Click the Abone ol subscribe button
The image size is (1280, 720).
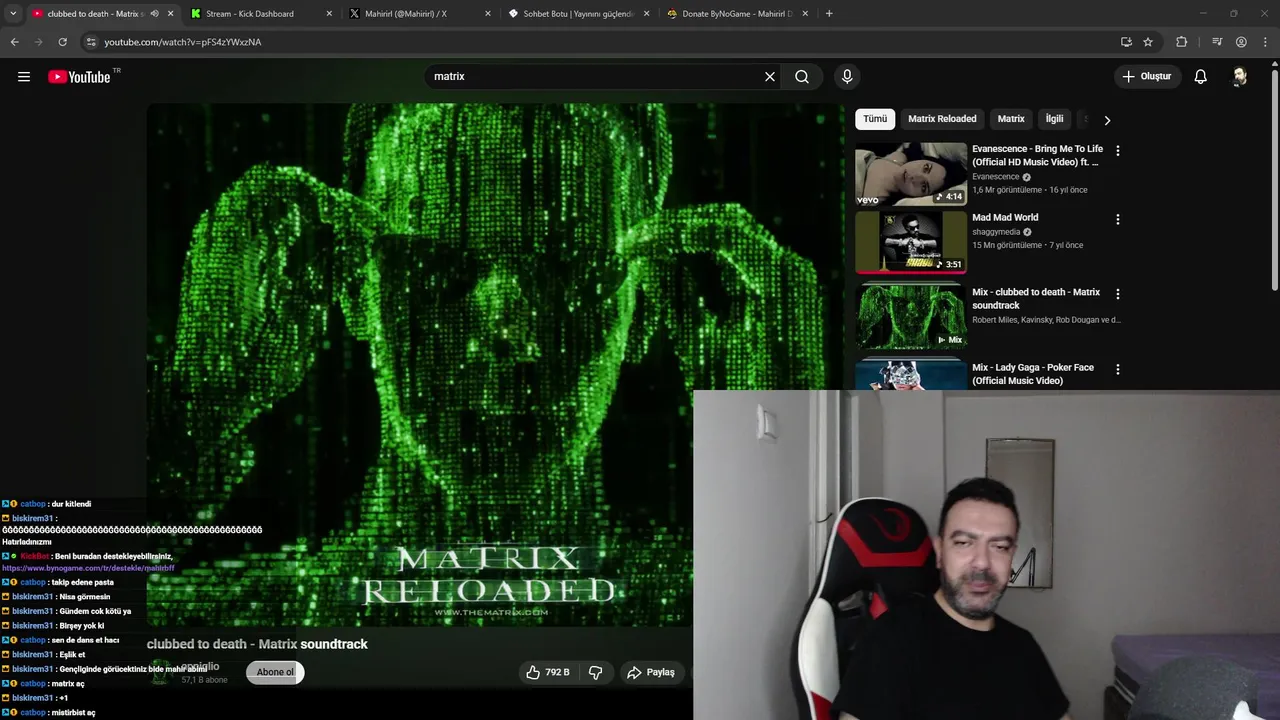coord(275,672)
